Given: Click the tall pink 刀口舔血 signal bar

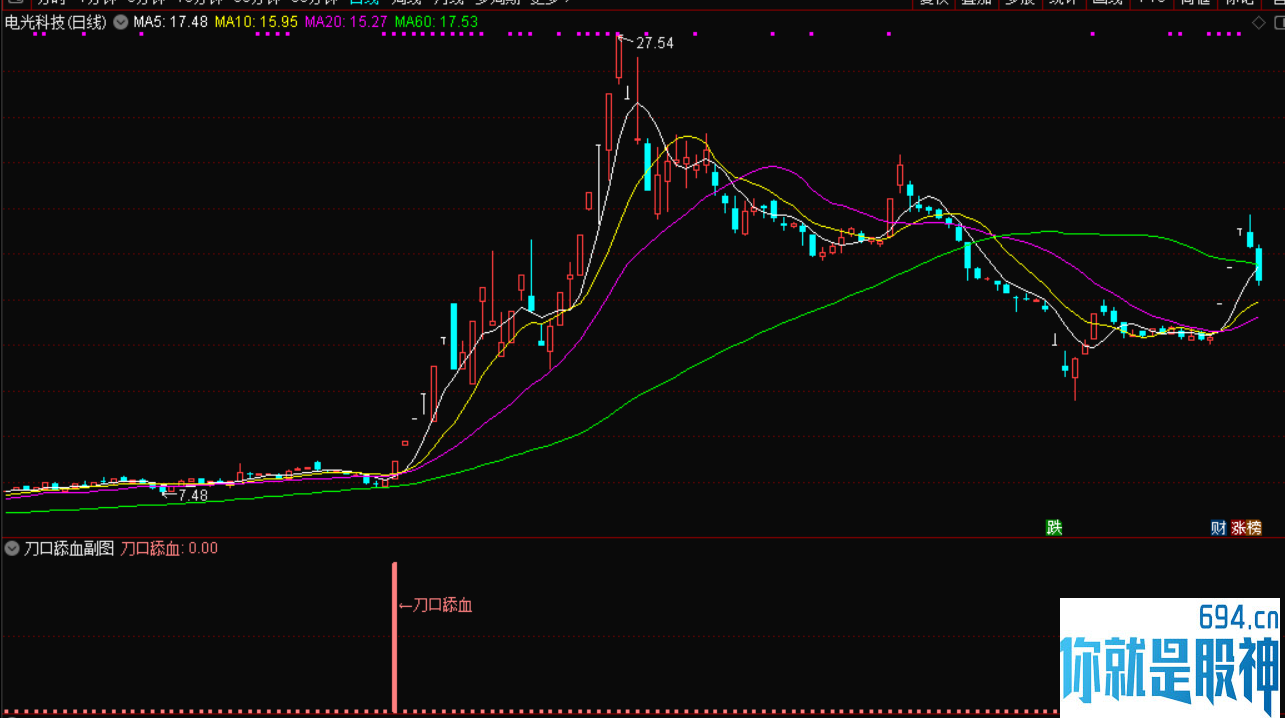Looking at the screenshot, I should [394, 637].
